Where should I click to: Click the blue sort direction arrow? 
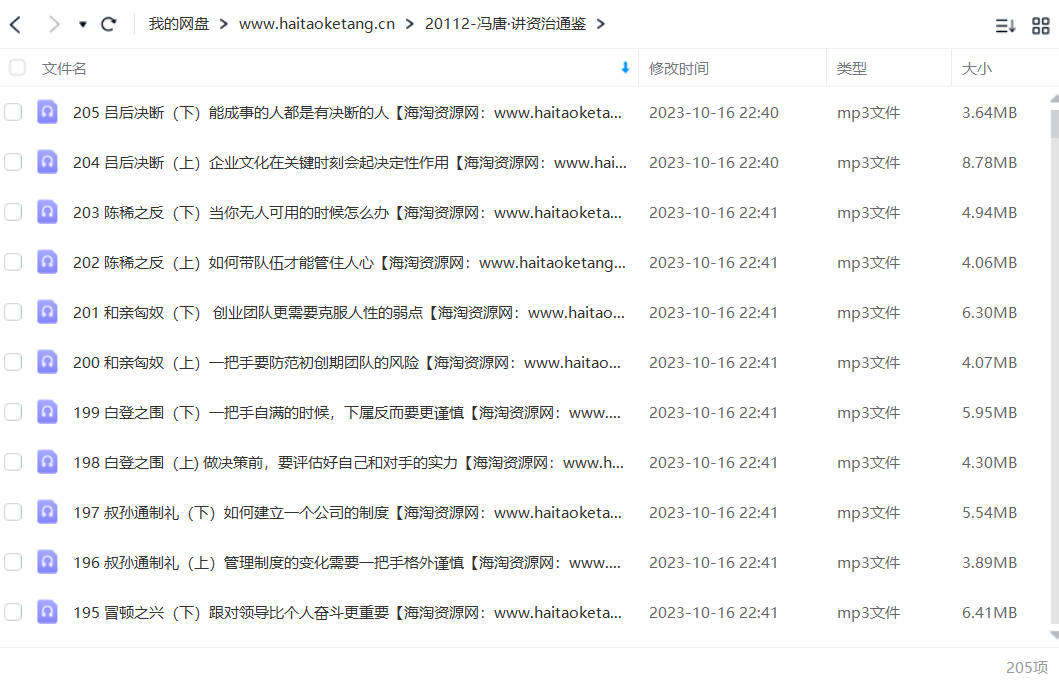(x=625, y=68)
